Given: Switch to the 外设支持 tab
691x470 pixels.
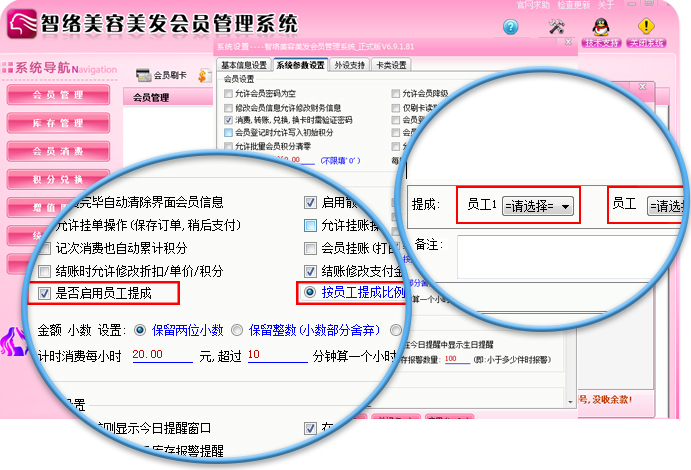Looking at the screenshot, I should coord(349,65).
